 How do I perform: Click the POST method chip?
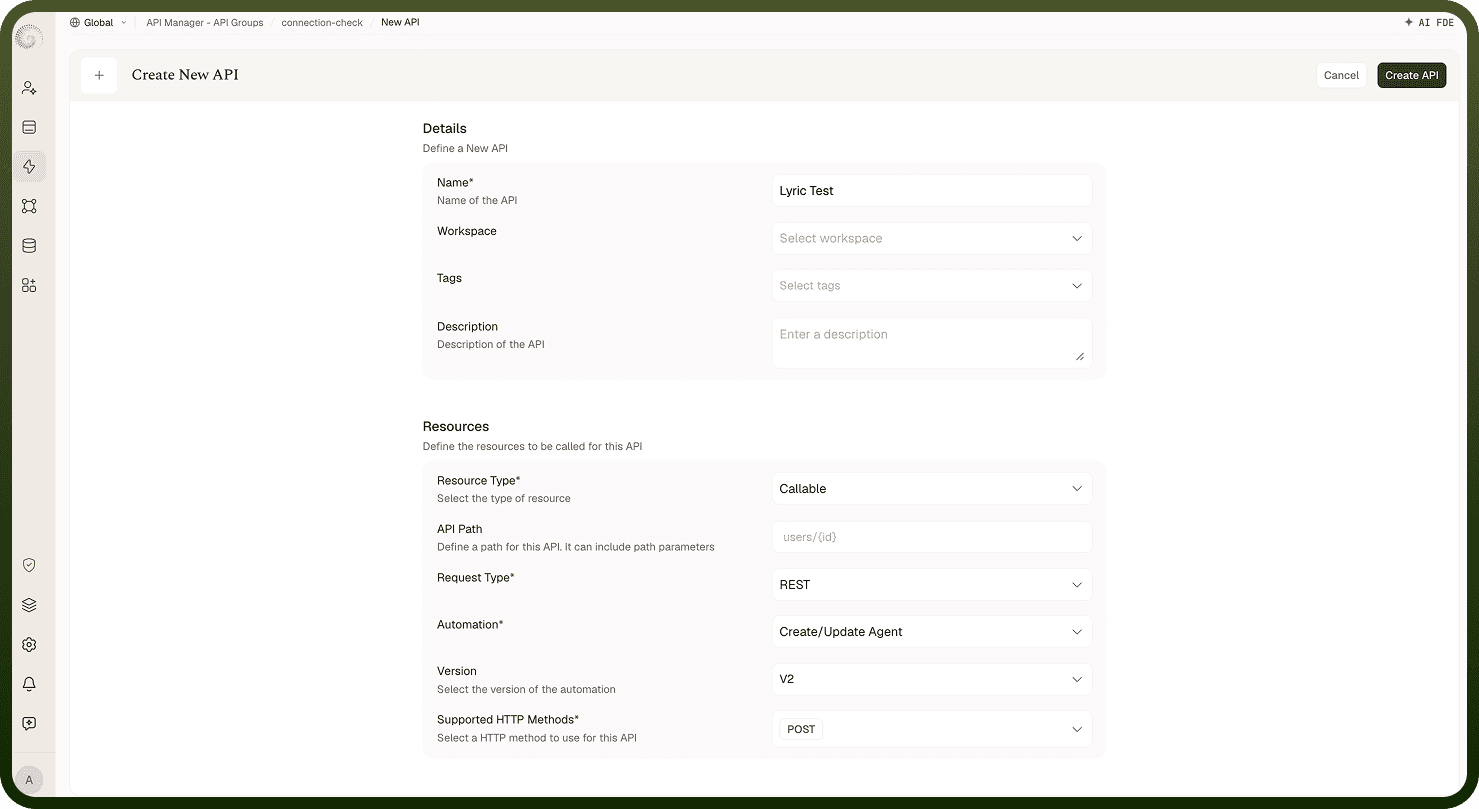(801, 729)
